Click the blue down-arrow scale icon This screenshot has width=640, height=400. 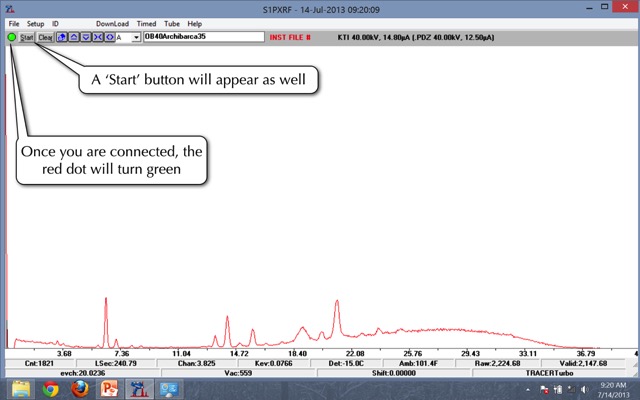click(x=84, y=37)
